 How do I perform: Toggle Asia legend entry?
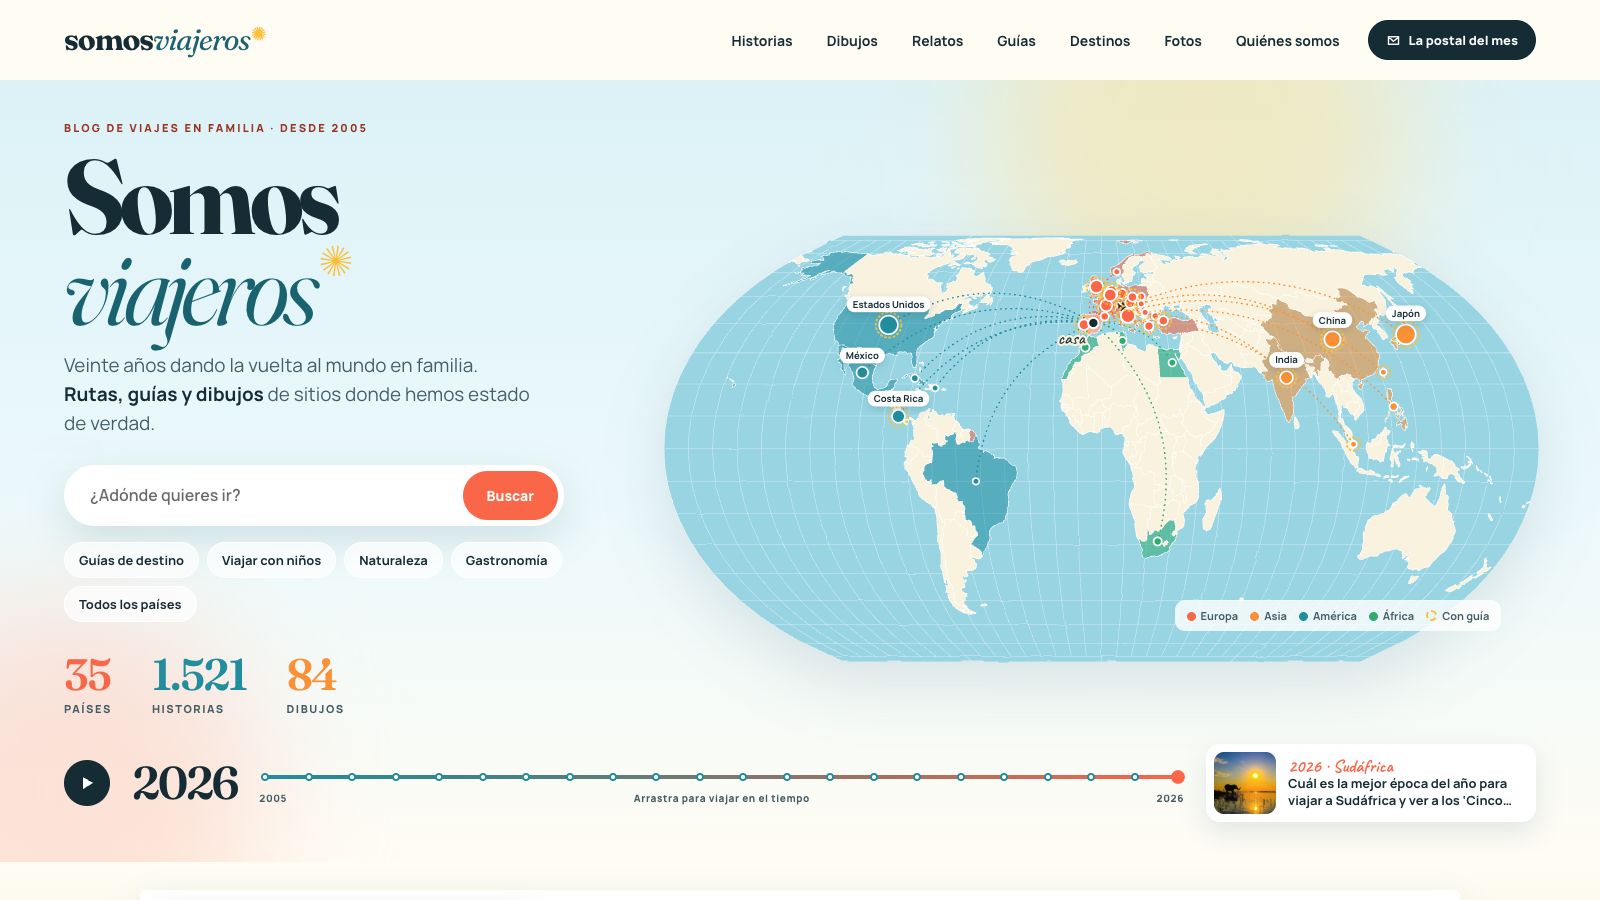coord(1268,616)
